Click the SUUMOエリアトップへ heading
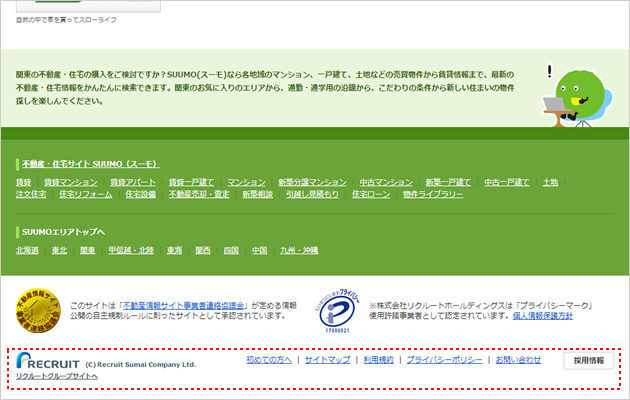 pyautogui.click(x=63, y=232)
